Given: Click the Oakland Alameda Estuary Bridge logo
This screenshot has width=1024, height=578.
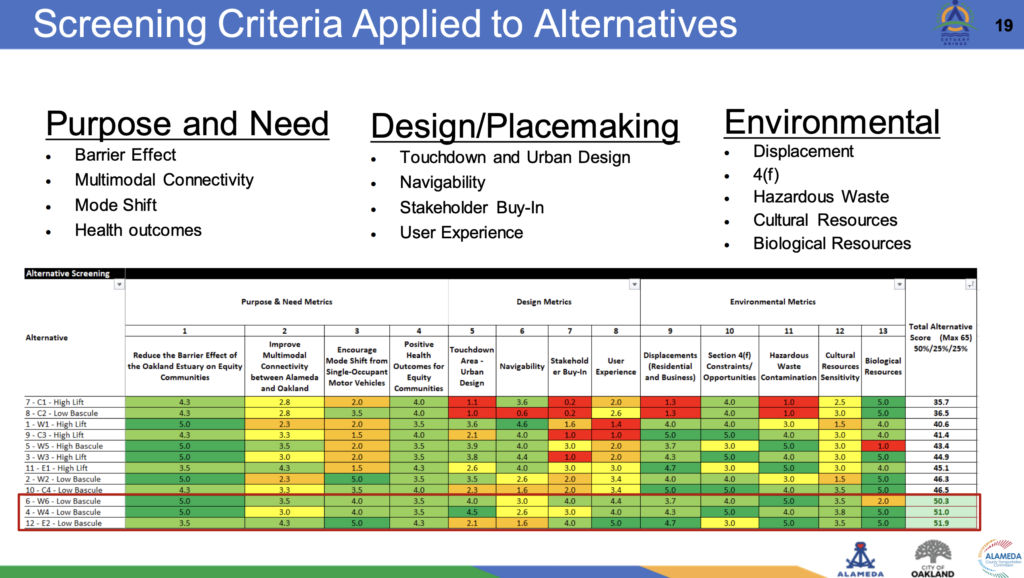Looking at the screenshot, I should [x=957, y=22].
